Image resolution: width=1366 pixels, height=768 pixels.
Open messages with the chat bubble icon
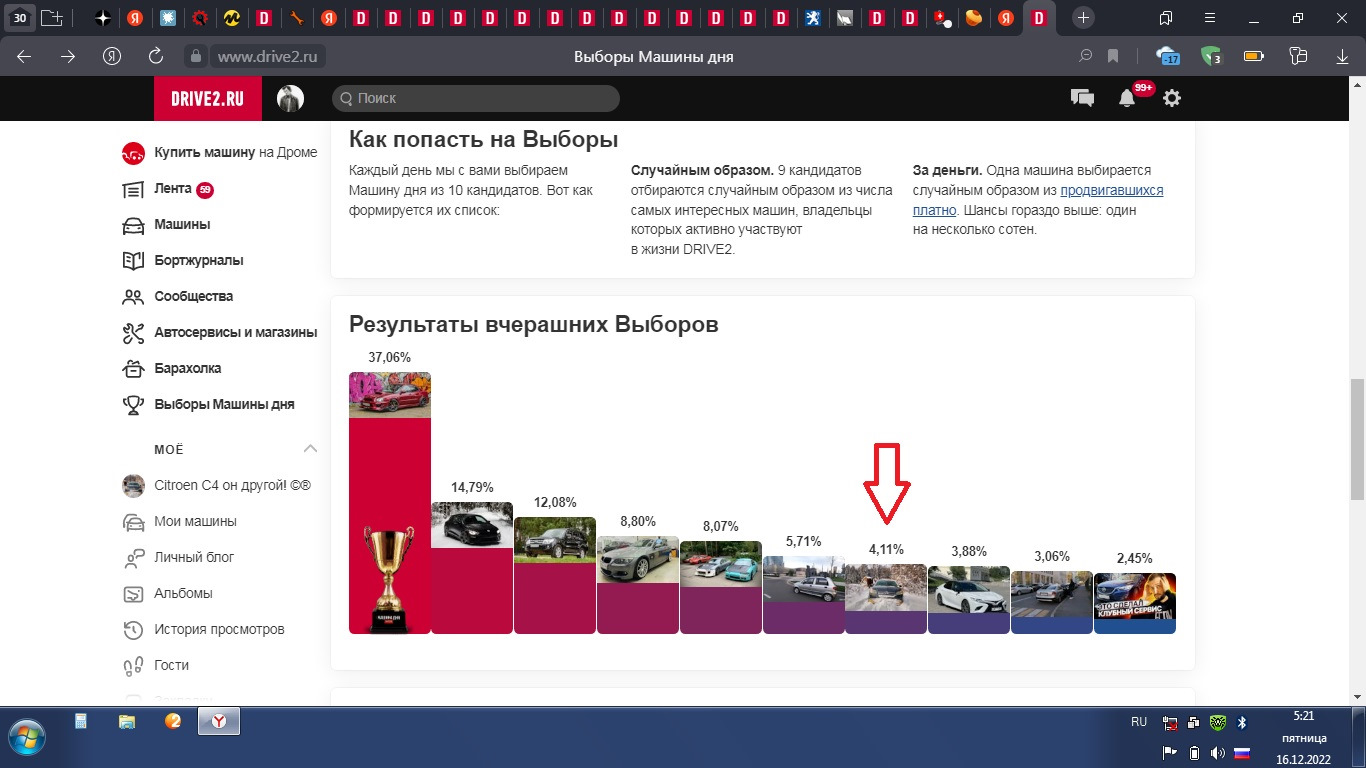tap(1081, 98)
